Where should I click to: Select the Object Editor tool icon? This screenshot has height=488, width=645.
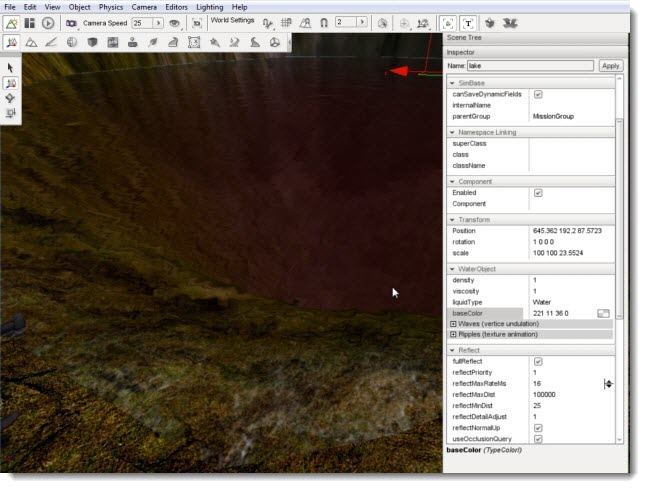(x=12, y=42)
